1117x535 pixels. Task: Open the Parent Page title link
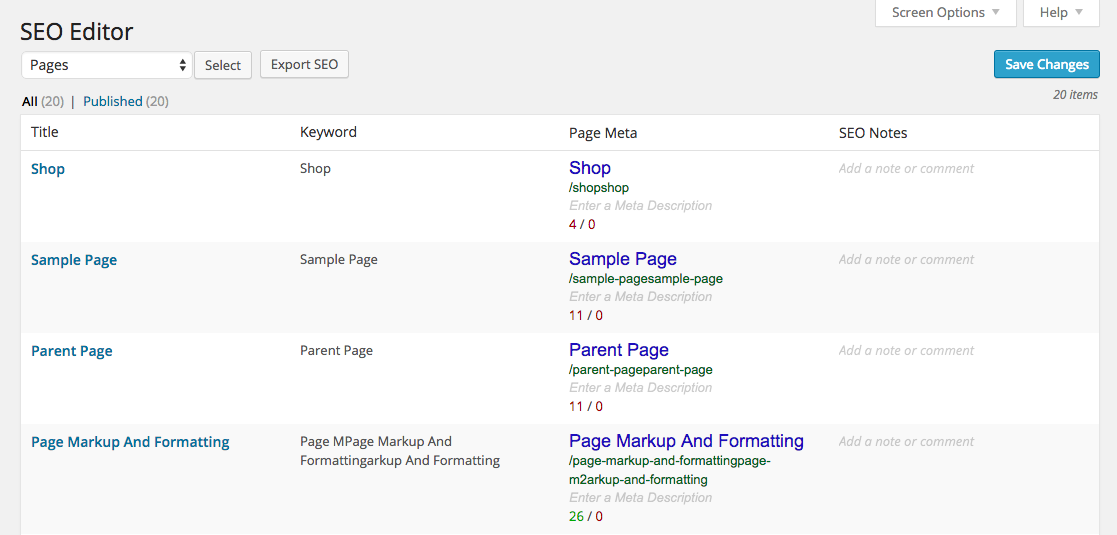pos(72,351)
